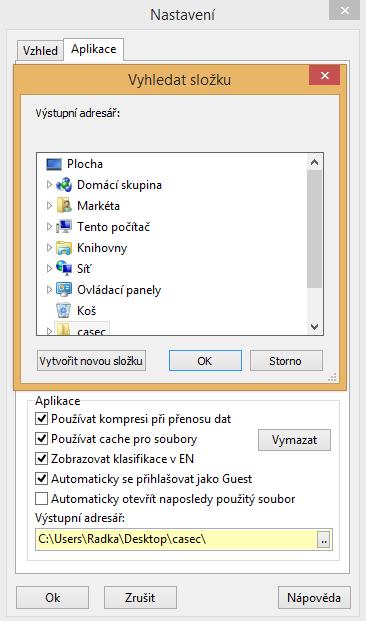Click Vymazat to clear the cache
366x621 pixels.
coord(294,440)
